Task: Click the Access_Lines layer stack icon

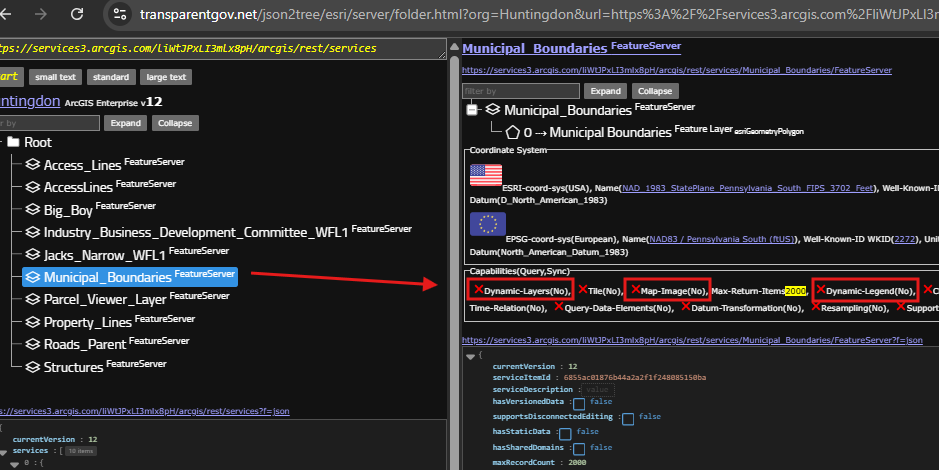Action: 33,164
